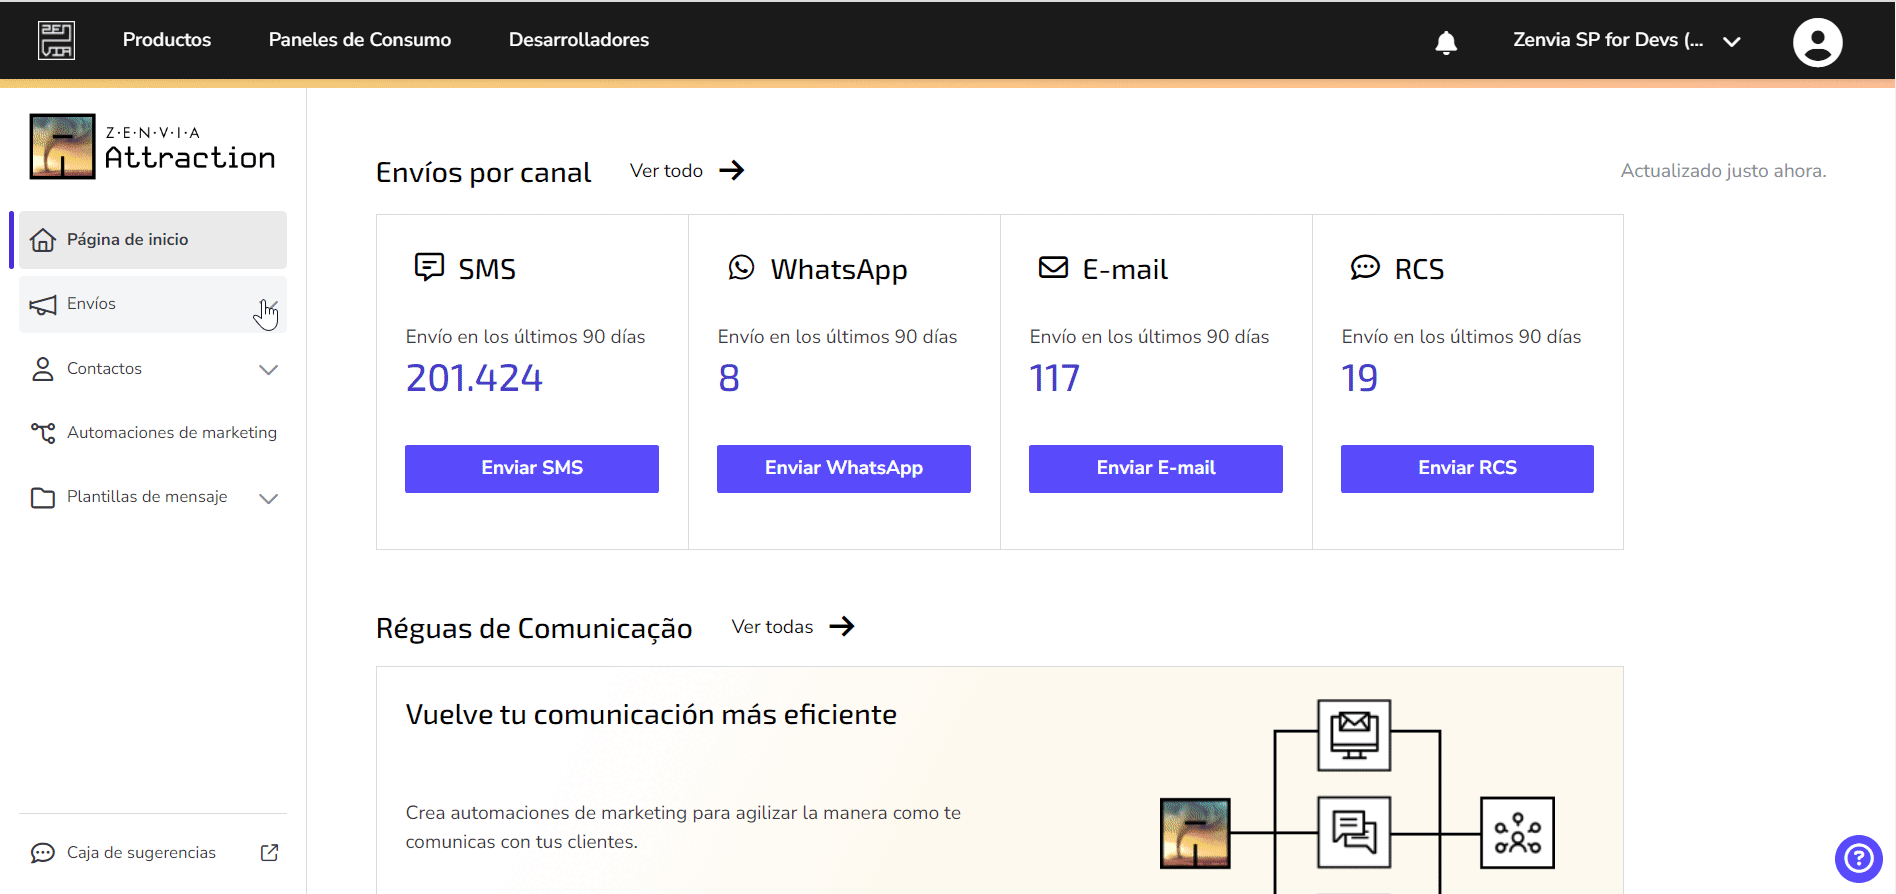Viewport: 1896px width, 894px height.
Task: Expand the Plantillas de mensaje chevron
Action: [268, 498]
